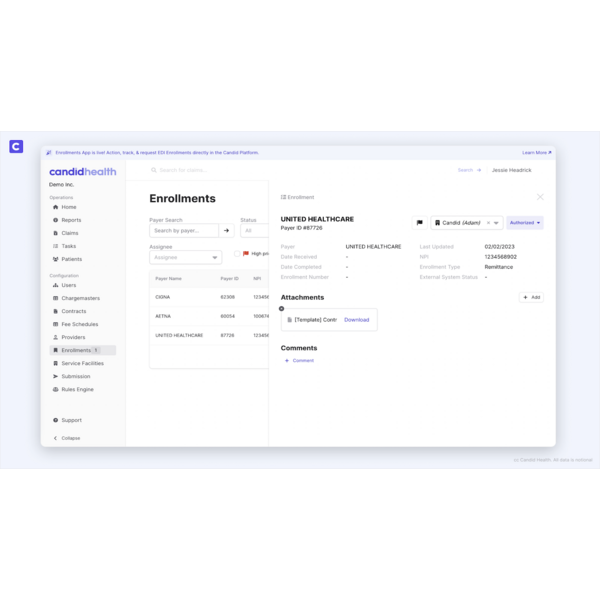Submit payer search arrow button
This screenshot has height=600, width=600.
point(227,230)
